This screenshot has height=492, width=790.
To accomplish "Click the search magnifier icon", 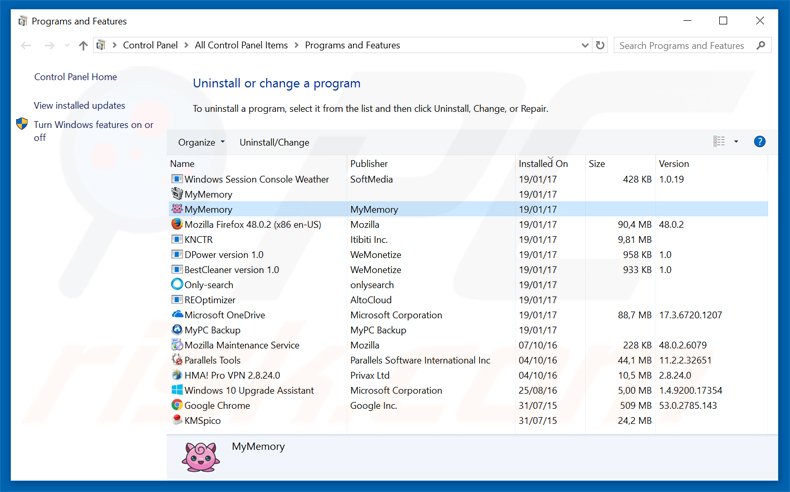I will [761, 45].
